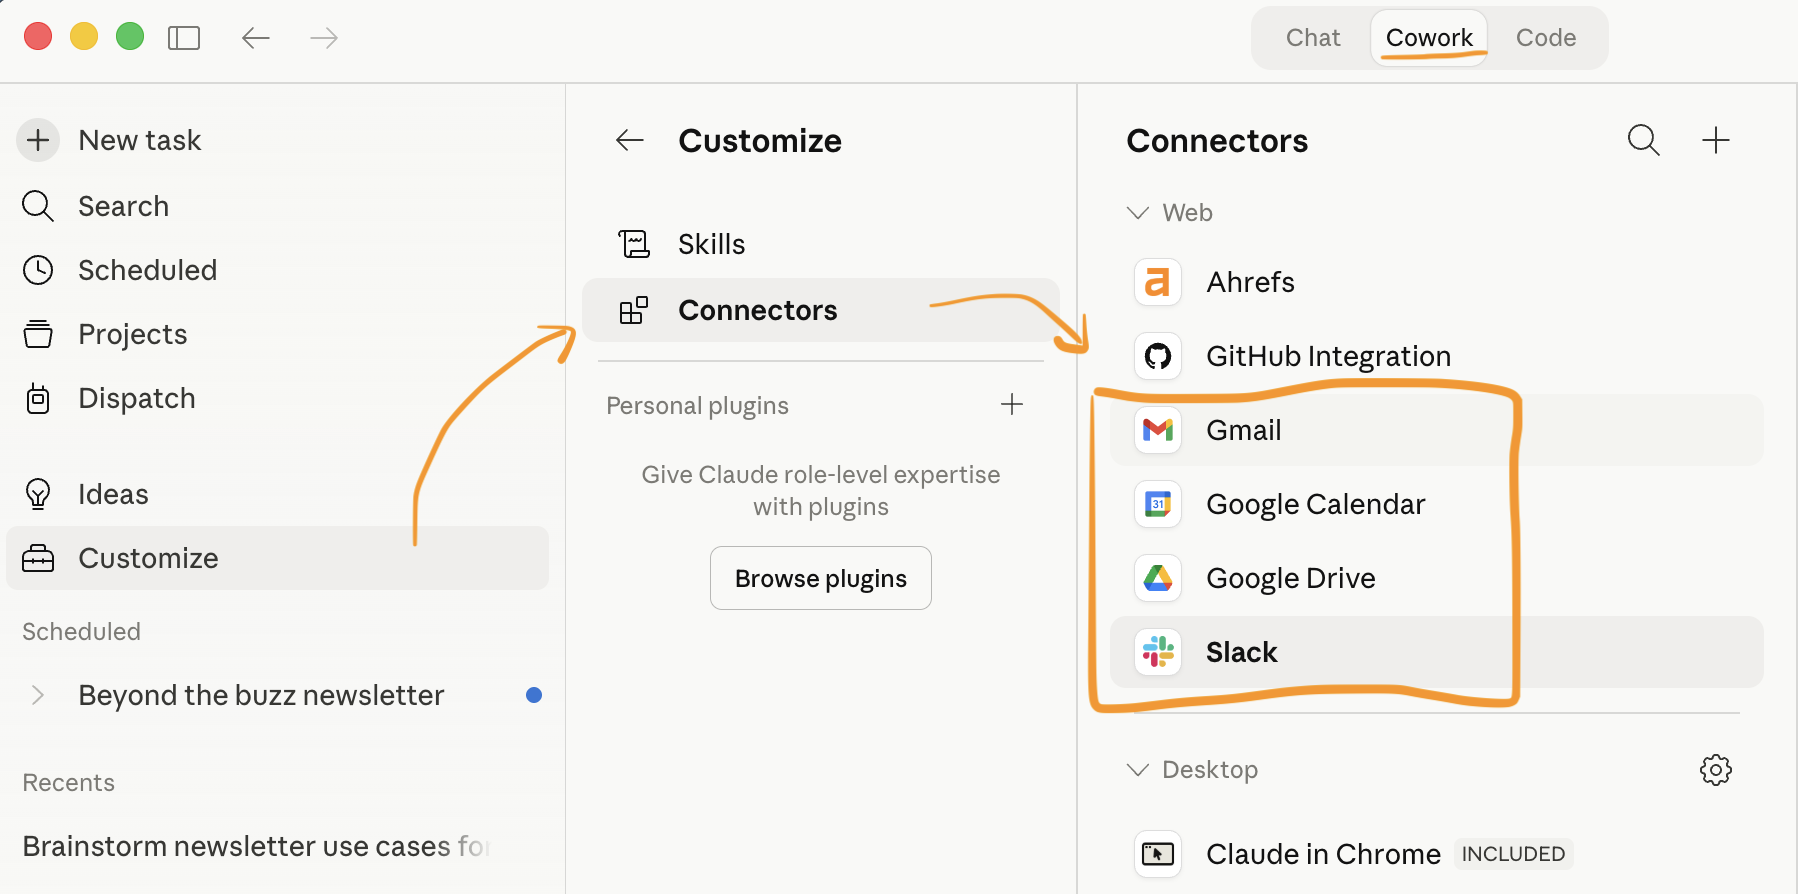The width and height of the screenshot is (1798, 894).
Task: Switch to the Code tab
Action: 1546,38
